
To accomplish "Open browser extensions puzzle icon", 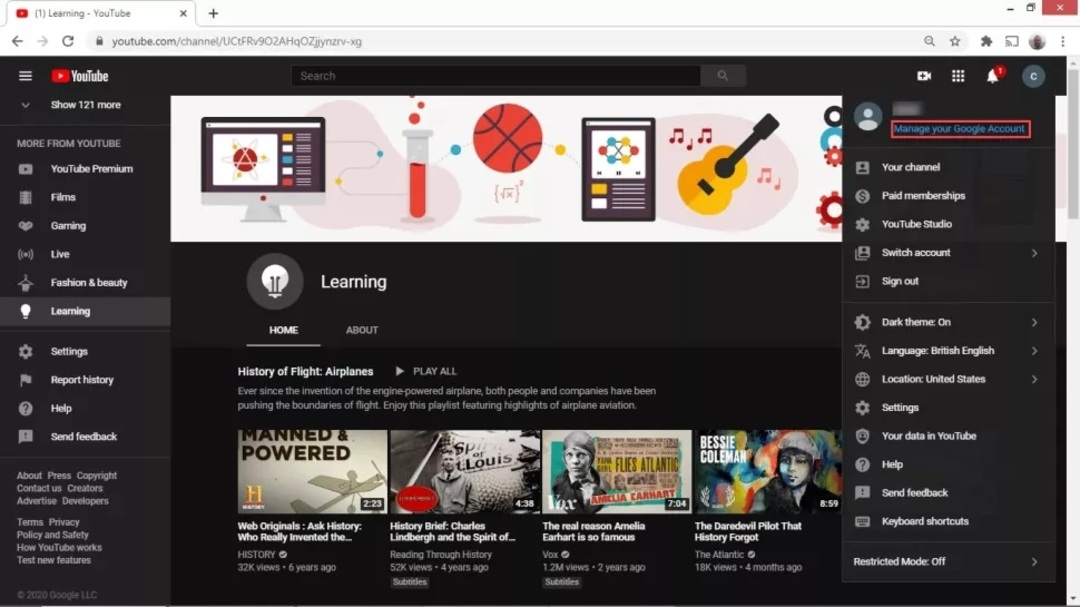I will 986,41.
